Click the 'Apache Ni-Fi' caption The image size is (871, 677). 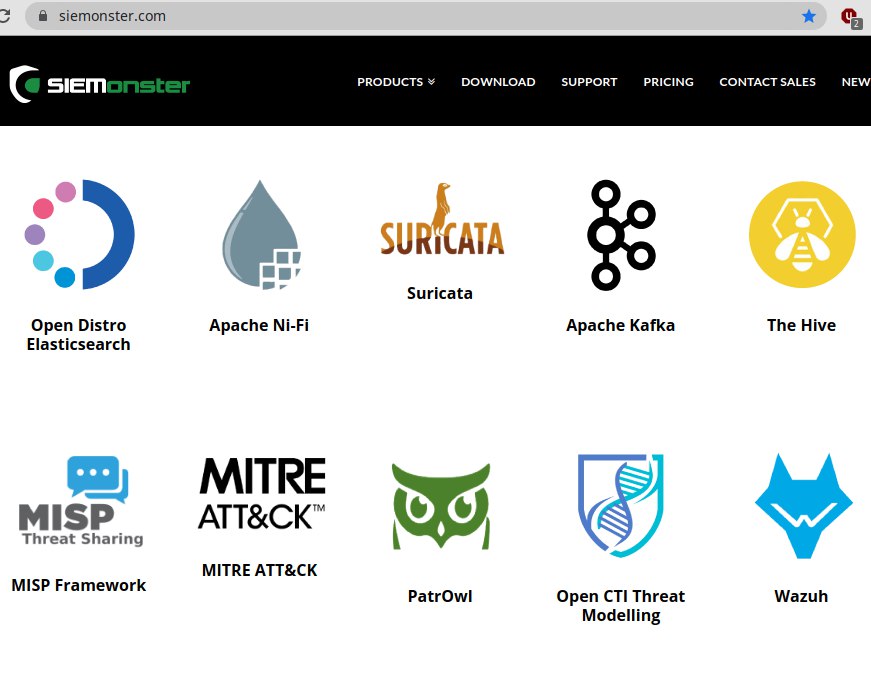(x=259, y=325)
